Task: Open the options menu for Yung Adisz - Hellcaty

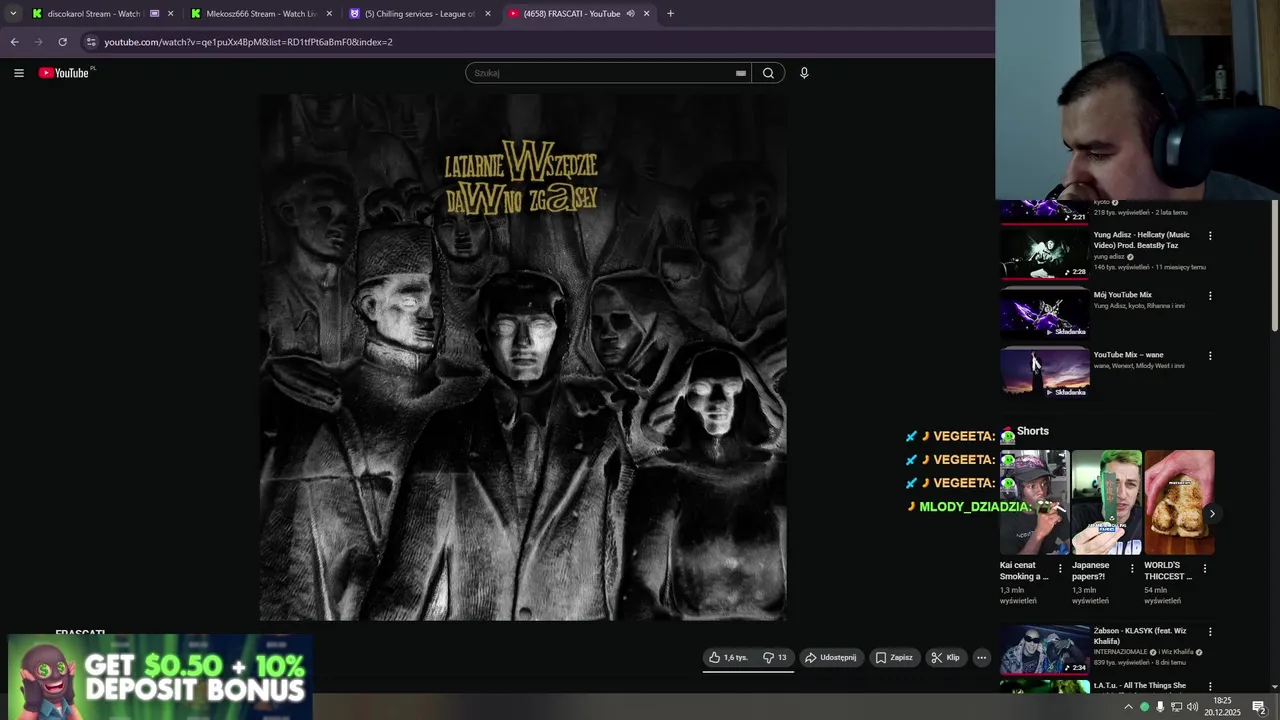Action: pyautogui.click(x=1210, y=236)
